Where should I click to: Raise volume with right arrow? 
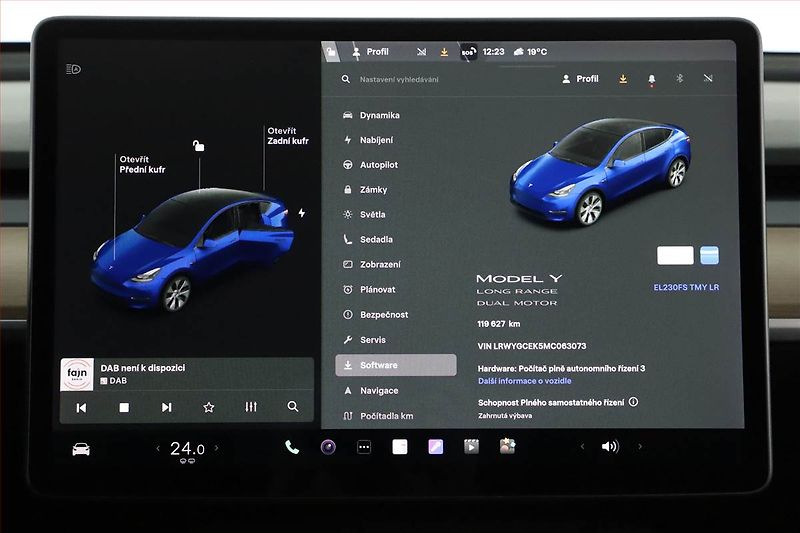coord(640,447)
